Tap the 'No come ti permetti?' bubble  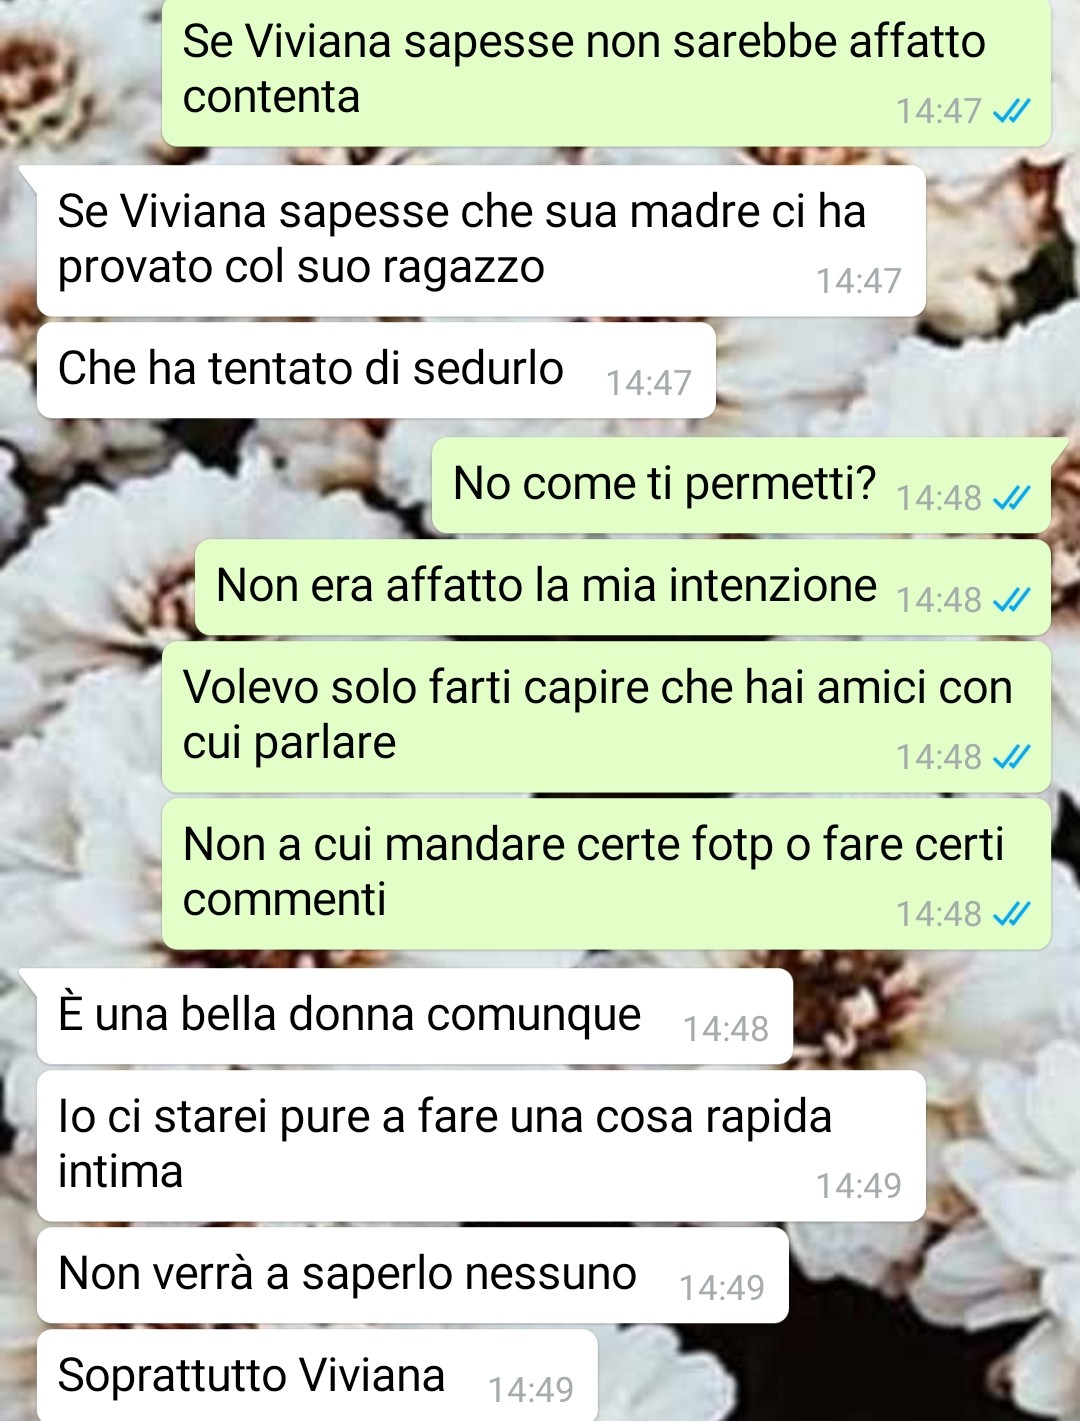point(741,485)
